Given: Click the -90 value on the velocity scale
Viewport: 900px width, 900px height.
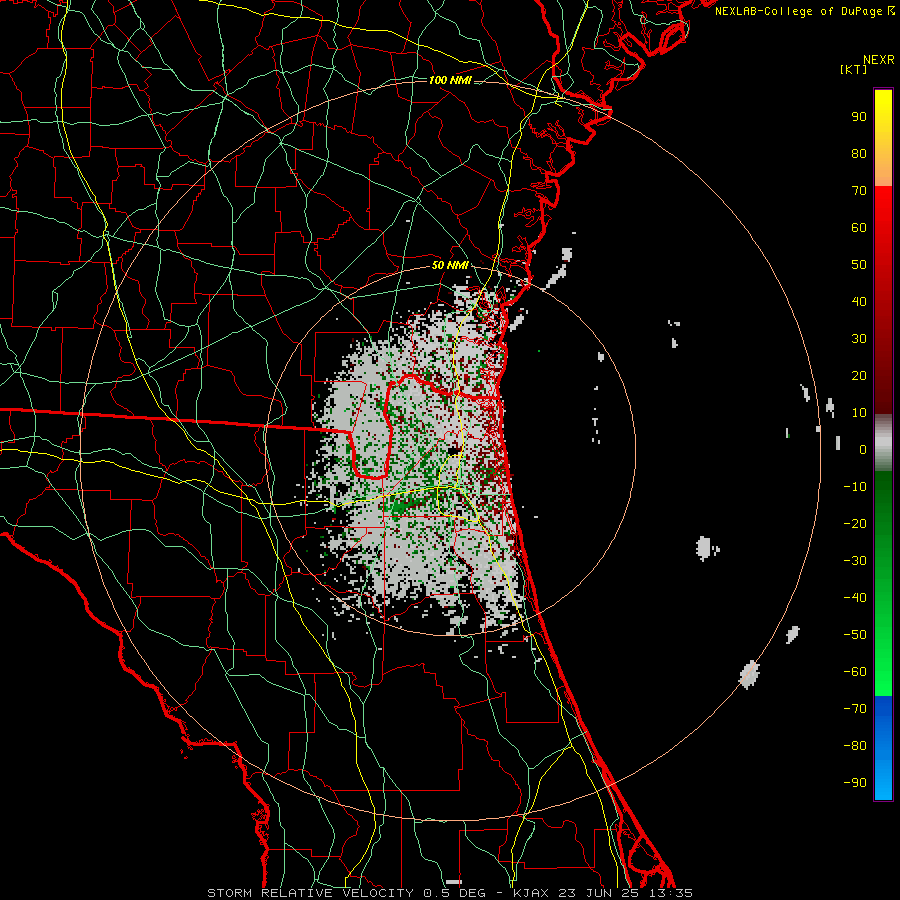Looking at the screenshot, I should pos(855,783).
